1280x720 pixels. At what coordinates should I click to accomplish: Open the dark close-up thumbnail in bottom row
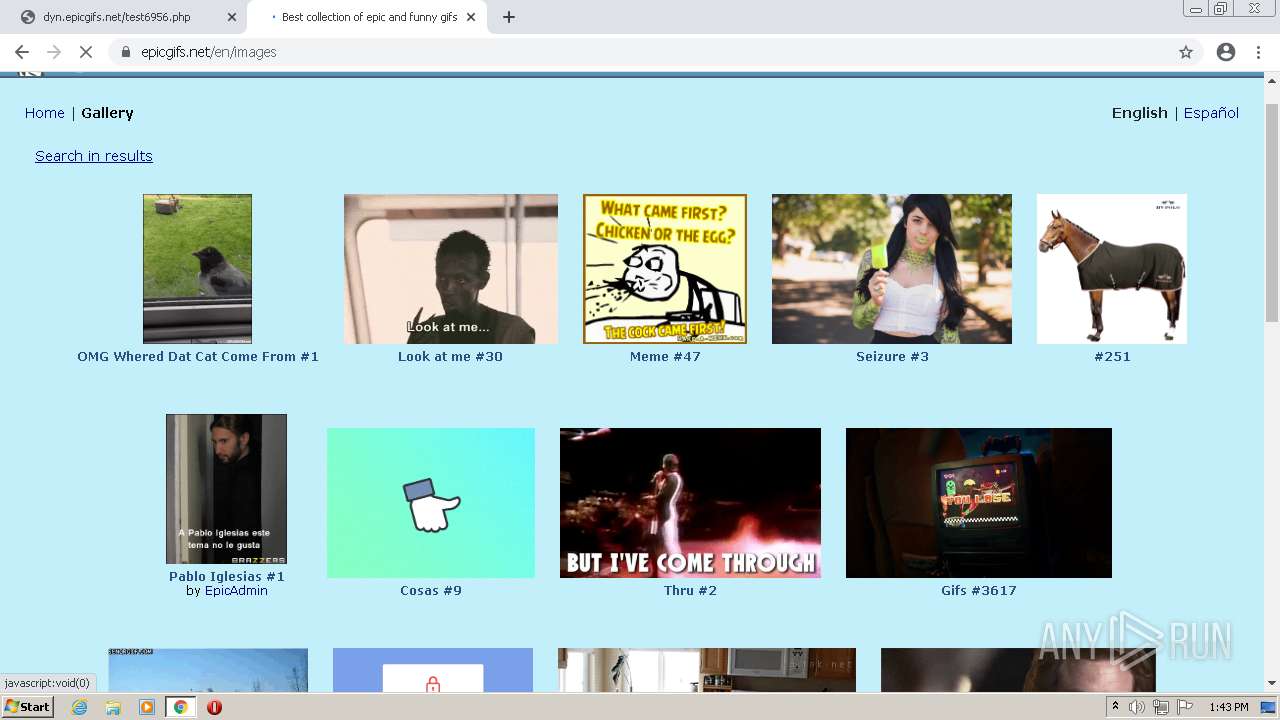click(1018, 670)
